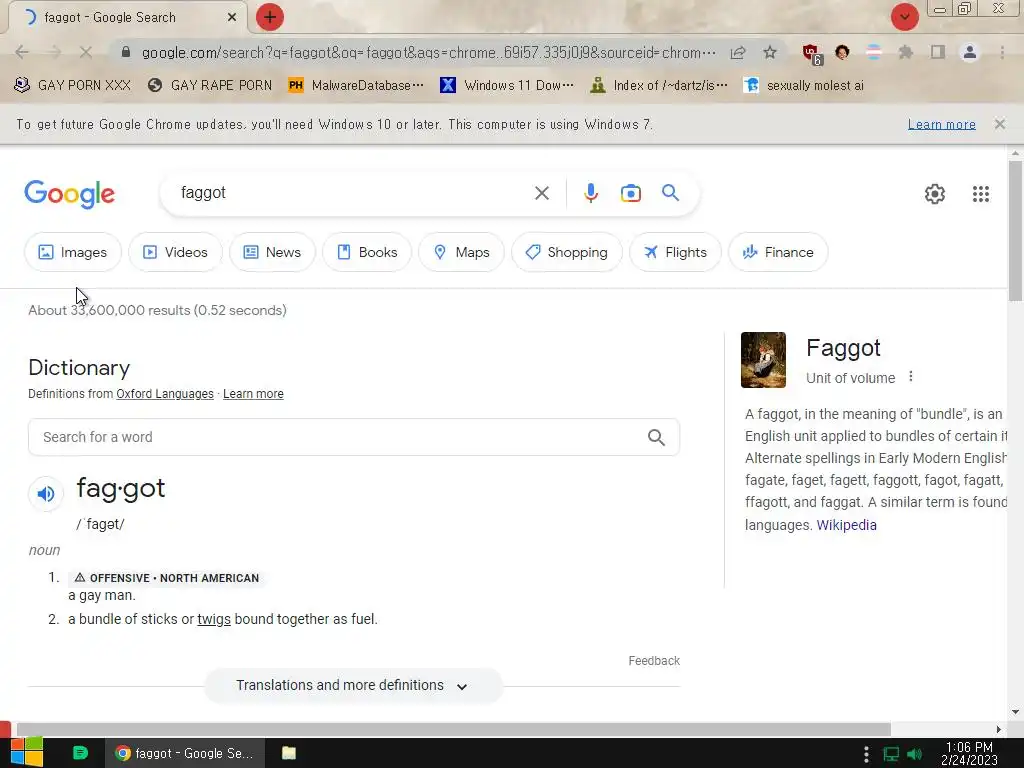1024x768 pixels.
Task: Click the vertical page scrollbar
Action: (1015, 231)
